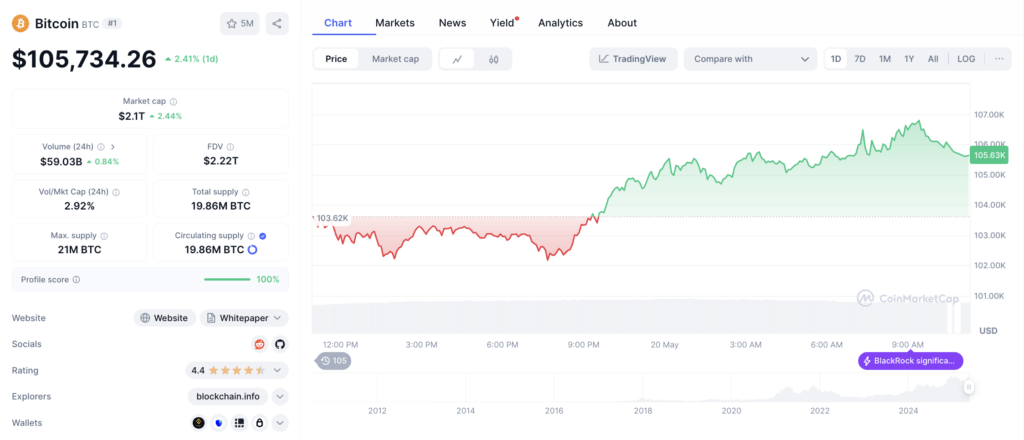Click the $2.1T market cap value

131,116
